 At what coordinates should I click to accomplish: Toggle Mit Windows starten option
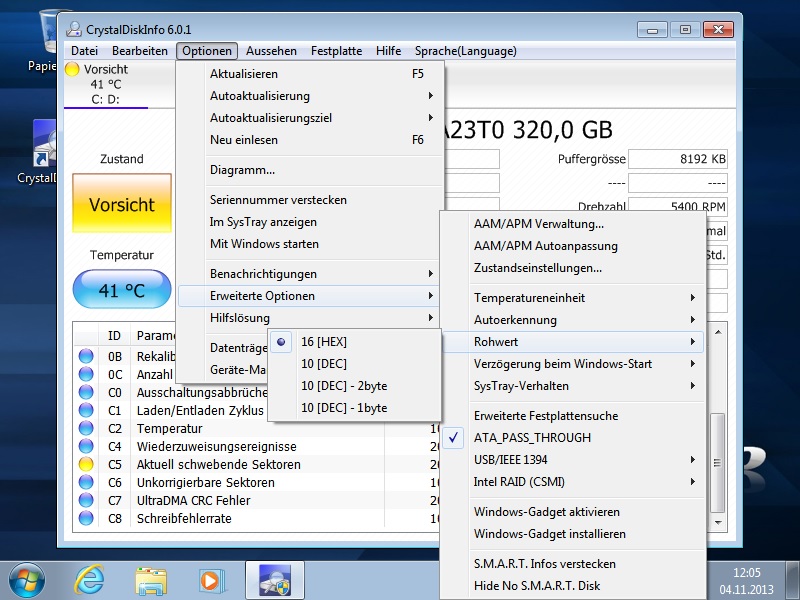click(x=310, y=244)
